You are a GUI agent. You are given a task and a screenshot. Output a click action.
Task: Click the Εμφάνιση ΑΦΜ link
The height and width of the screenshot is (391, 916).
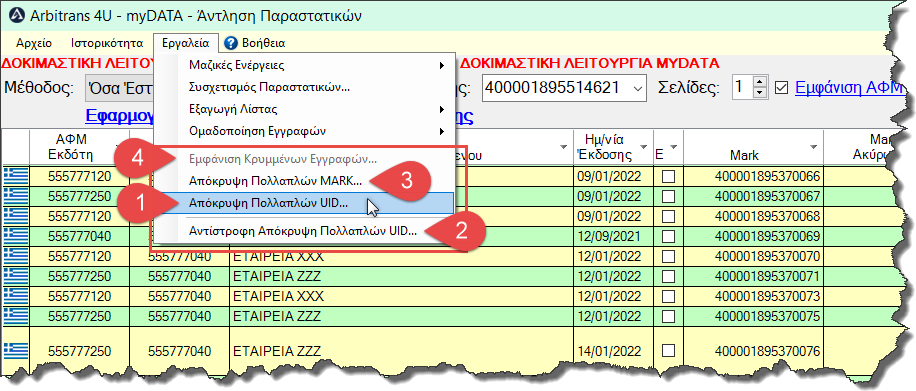(849, 88)
